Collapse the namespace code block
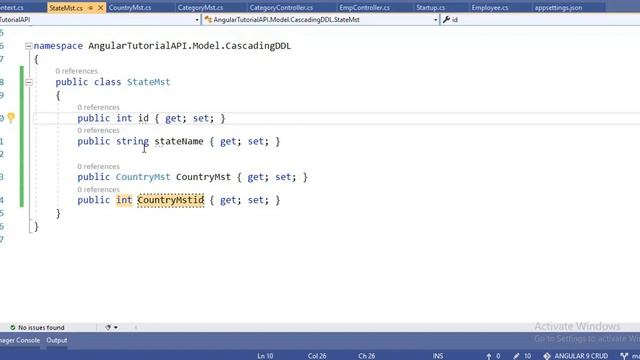 [29, 46]
